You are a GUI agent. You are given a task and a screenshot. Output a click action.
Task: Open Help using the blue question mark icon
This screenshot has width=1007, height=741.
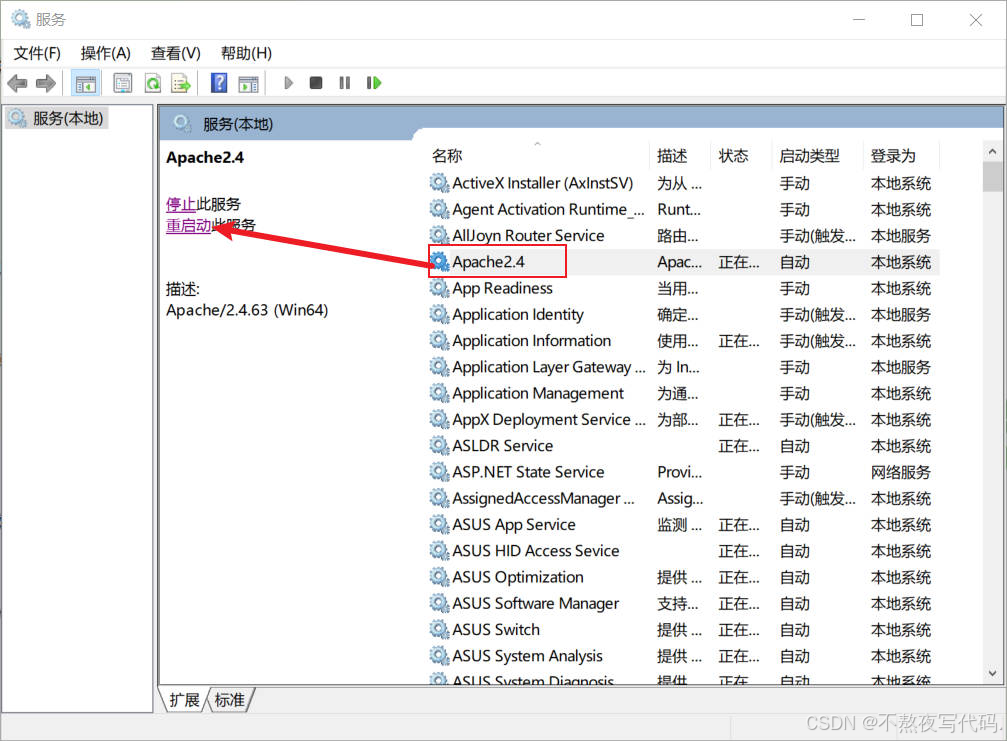218,83
